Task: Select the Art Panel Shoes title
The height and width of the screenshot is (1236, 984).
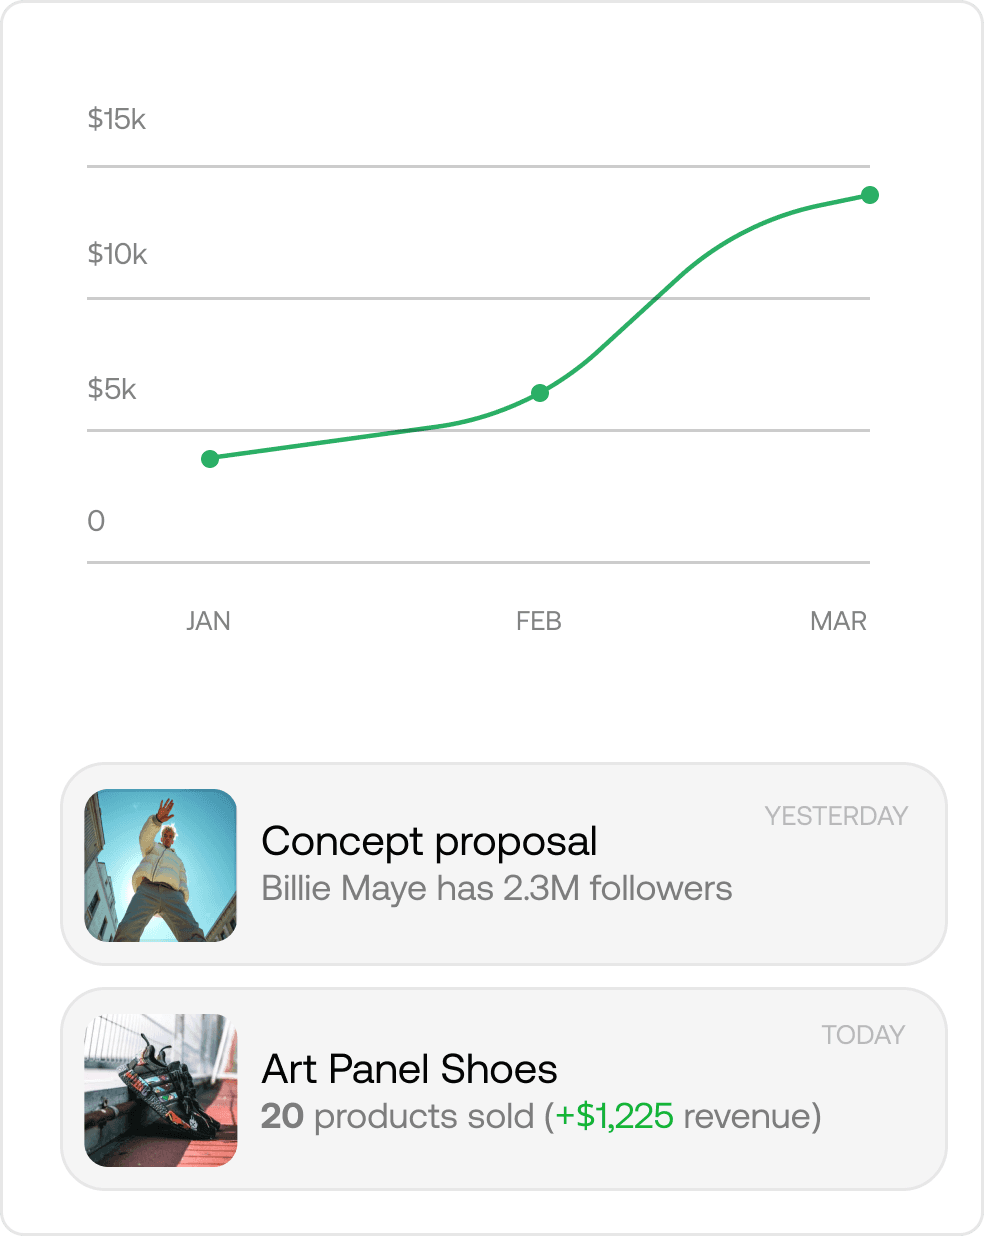Action: tap(409, 1069)
